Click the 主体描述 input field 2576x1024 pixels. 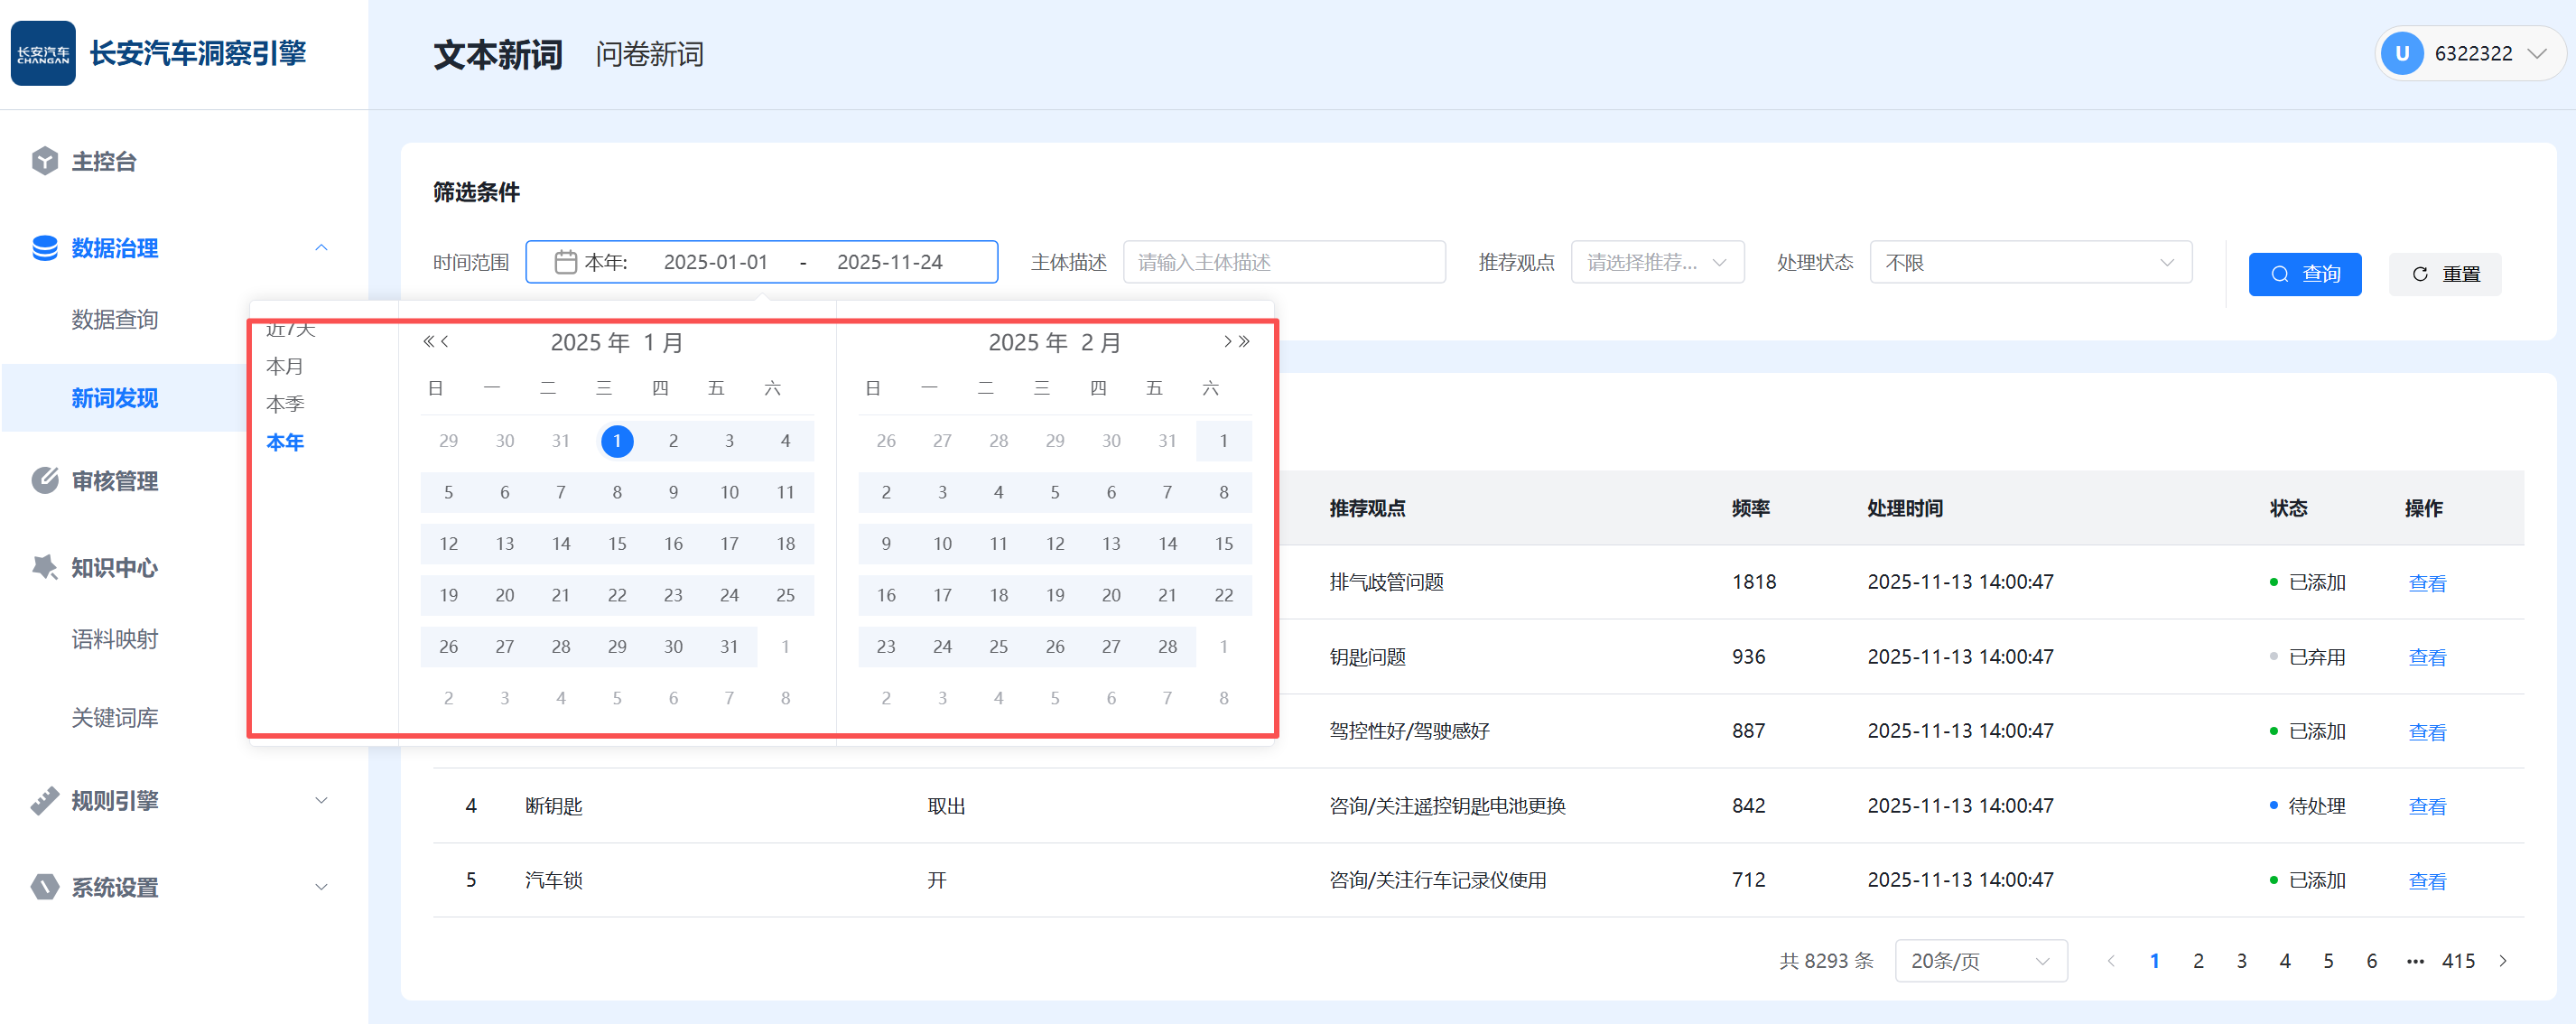pos(1283,262)
